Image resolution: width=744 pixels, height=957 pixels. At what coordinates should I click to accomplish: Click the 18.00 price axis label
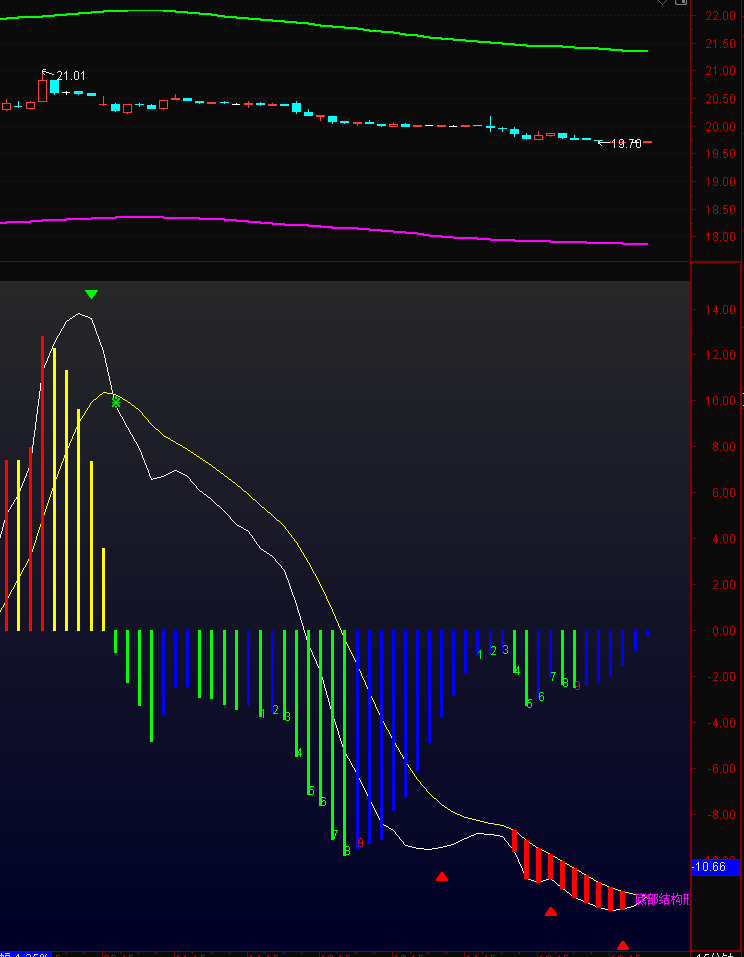coord(720,237)
